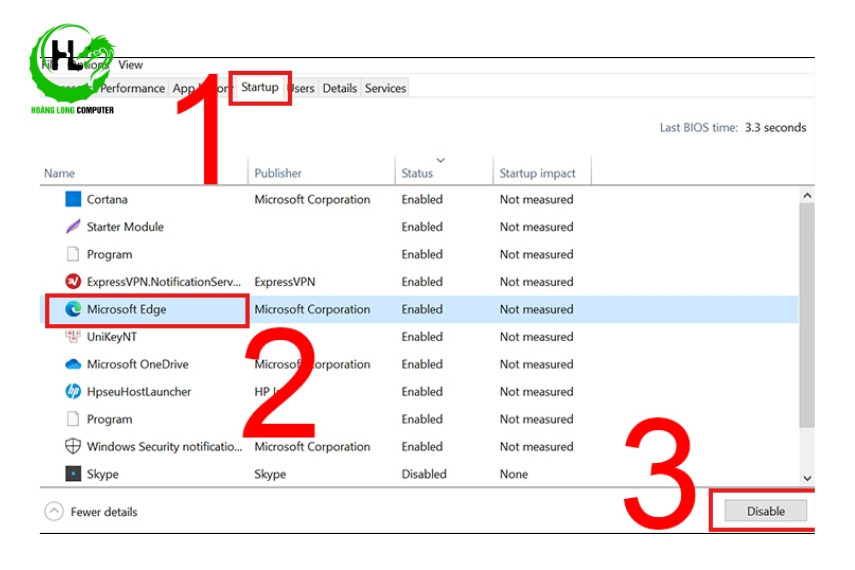Select the Cortana row name
855x570 pixels.
click(107, 200)
